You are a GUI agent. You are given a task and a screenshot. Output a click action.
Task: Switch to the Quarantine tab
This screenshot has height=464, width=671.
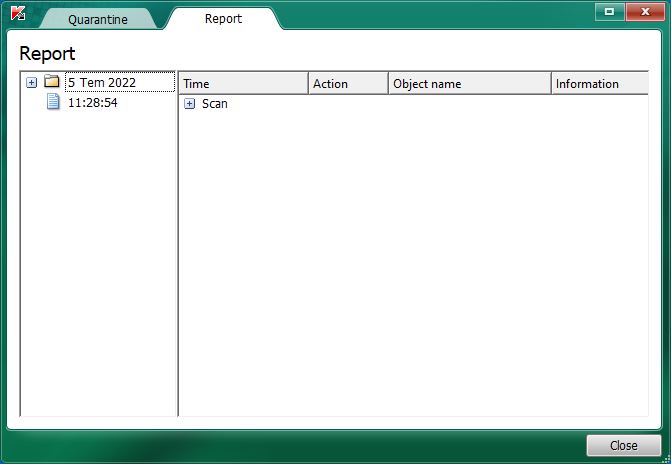[x=98, y=19]
